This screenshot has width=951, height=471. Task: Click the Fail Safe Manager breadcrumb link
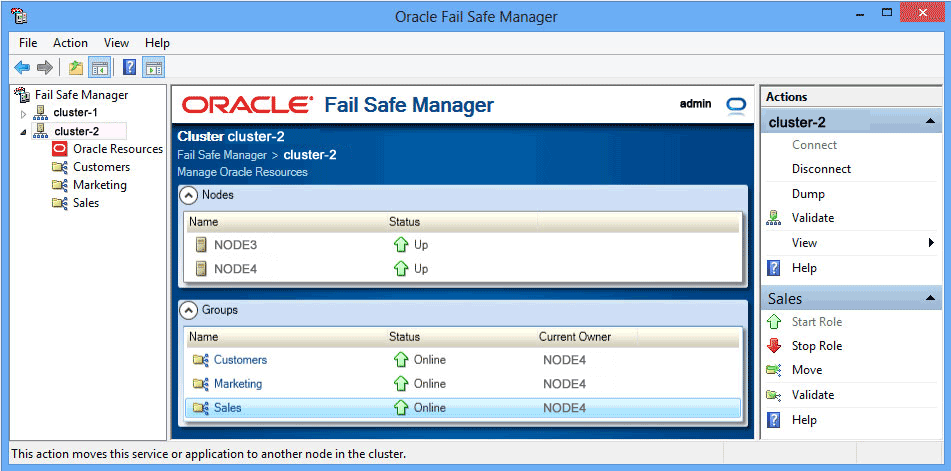coord(222,155)
